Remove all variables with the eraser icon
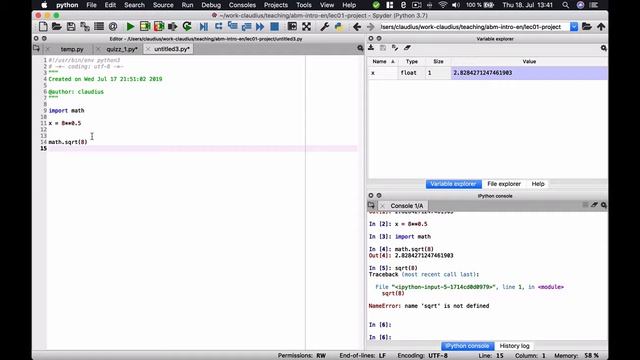The height and width of the screenshot is (360, 640). click(407, 48)
